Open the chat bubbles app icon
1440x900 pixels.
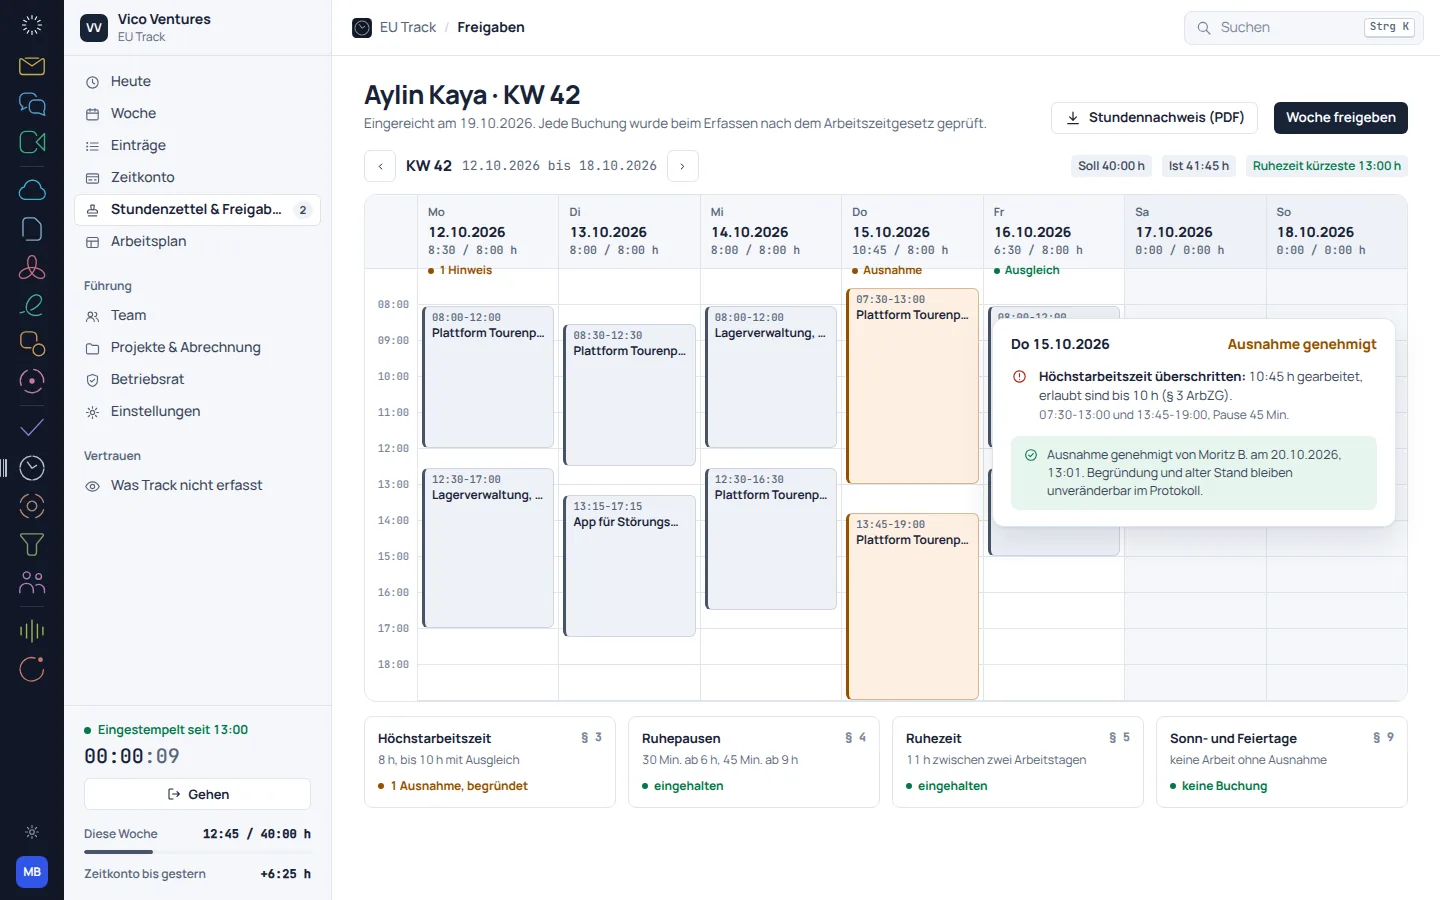pos(32,103)
